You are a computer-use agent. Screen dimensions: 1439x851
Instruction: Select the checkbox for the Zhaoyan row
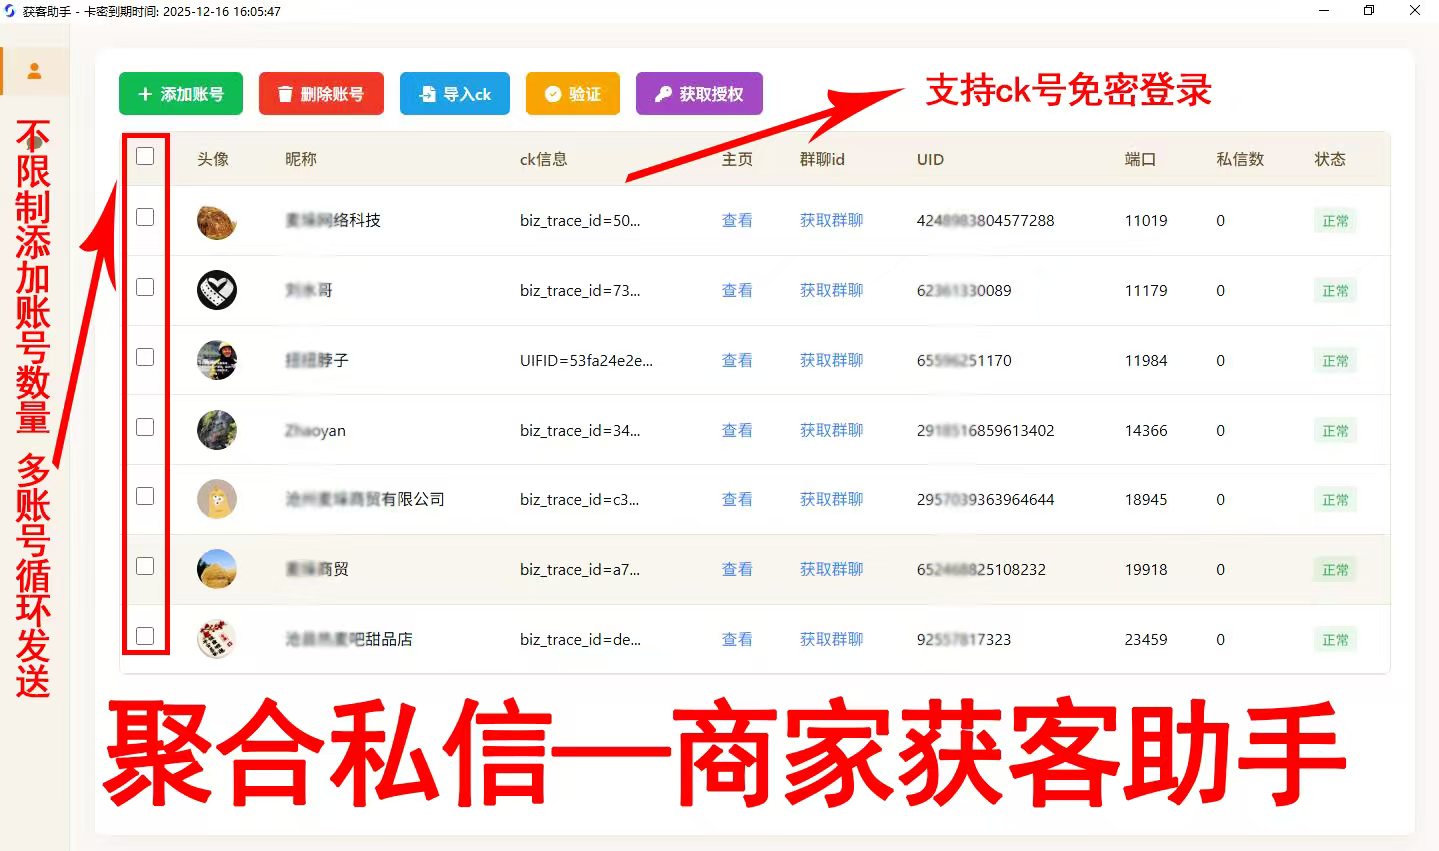point(145,427)
